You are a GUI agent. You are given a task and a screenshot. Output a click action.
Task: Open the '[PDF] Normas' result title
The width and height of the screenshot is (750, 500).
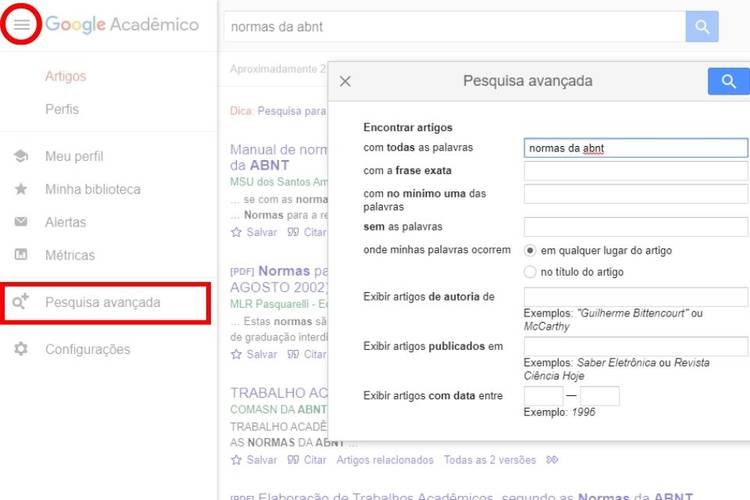click(x=279, y=279)
